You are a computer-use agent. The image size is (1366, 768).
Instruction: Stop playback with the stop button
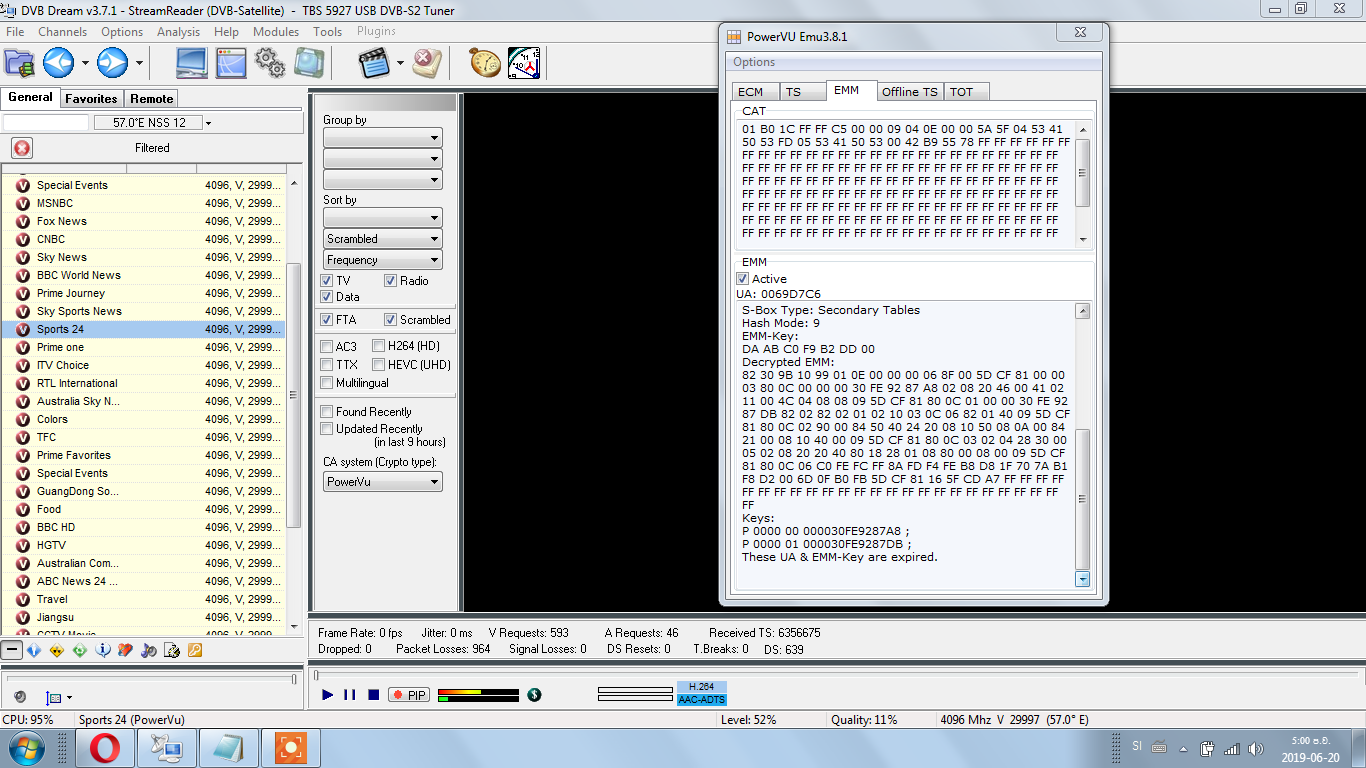373,695
